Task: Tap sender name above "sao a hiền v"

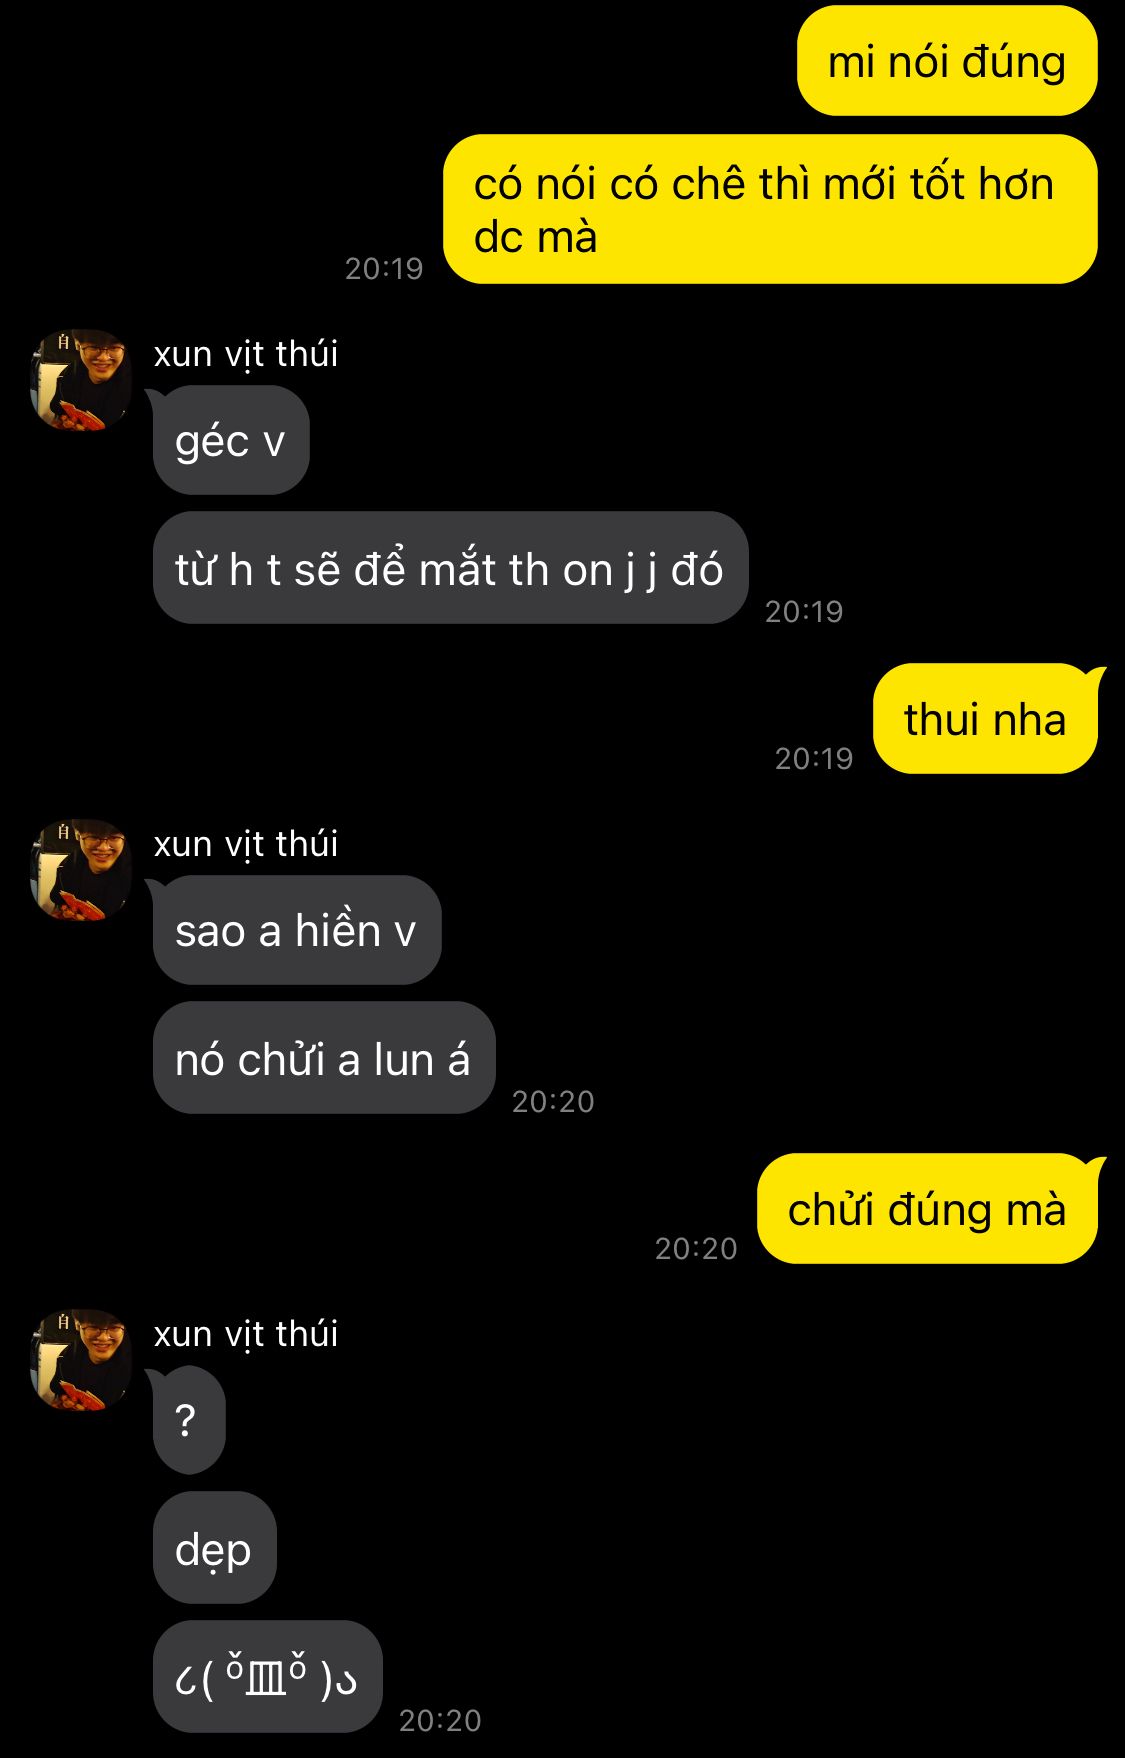Action: pyautogui.click(x=246, y=843)
